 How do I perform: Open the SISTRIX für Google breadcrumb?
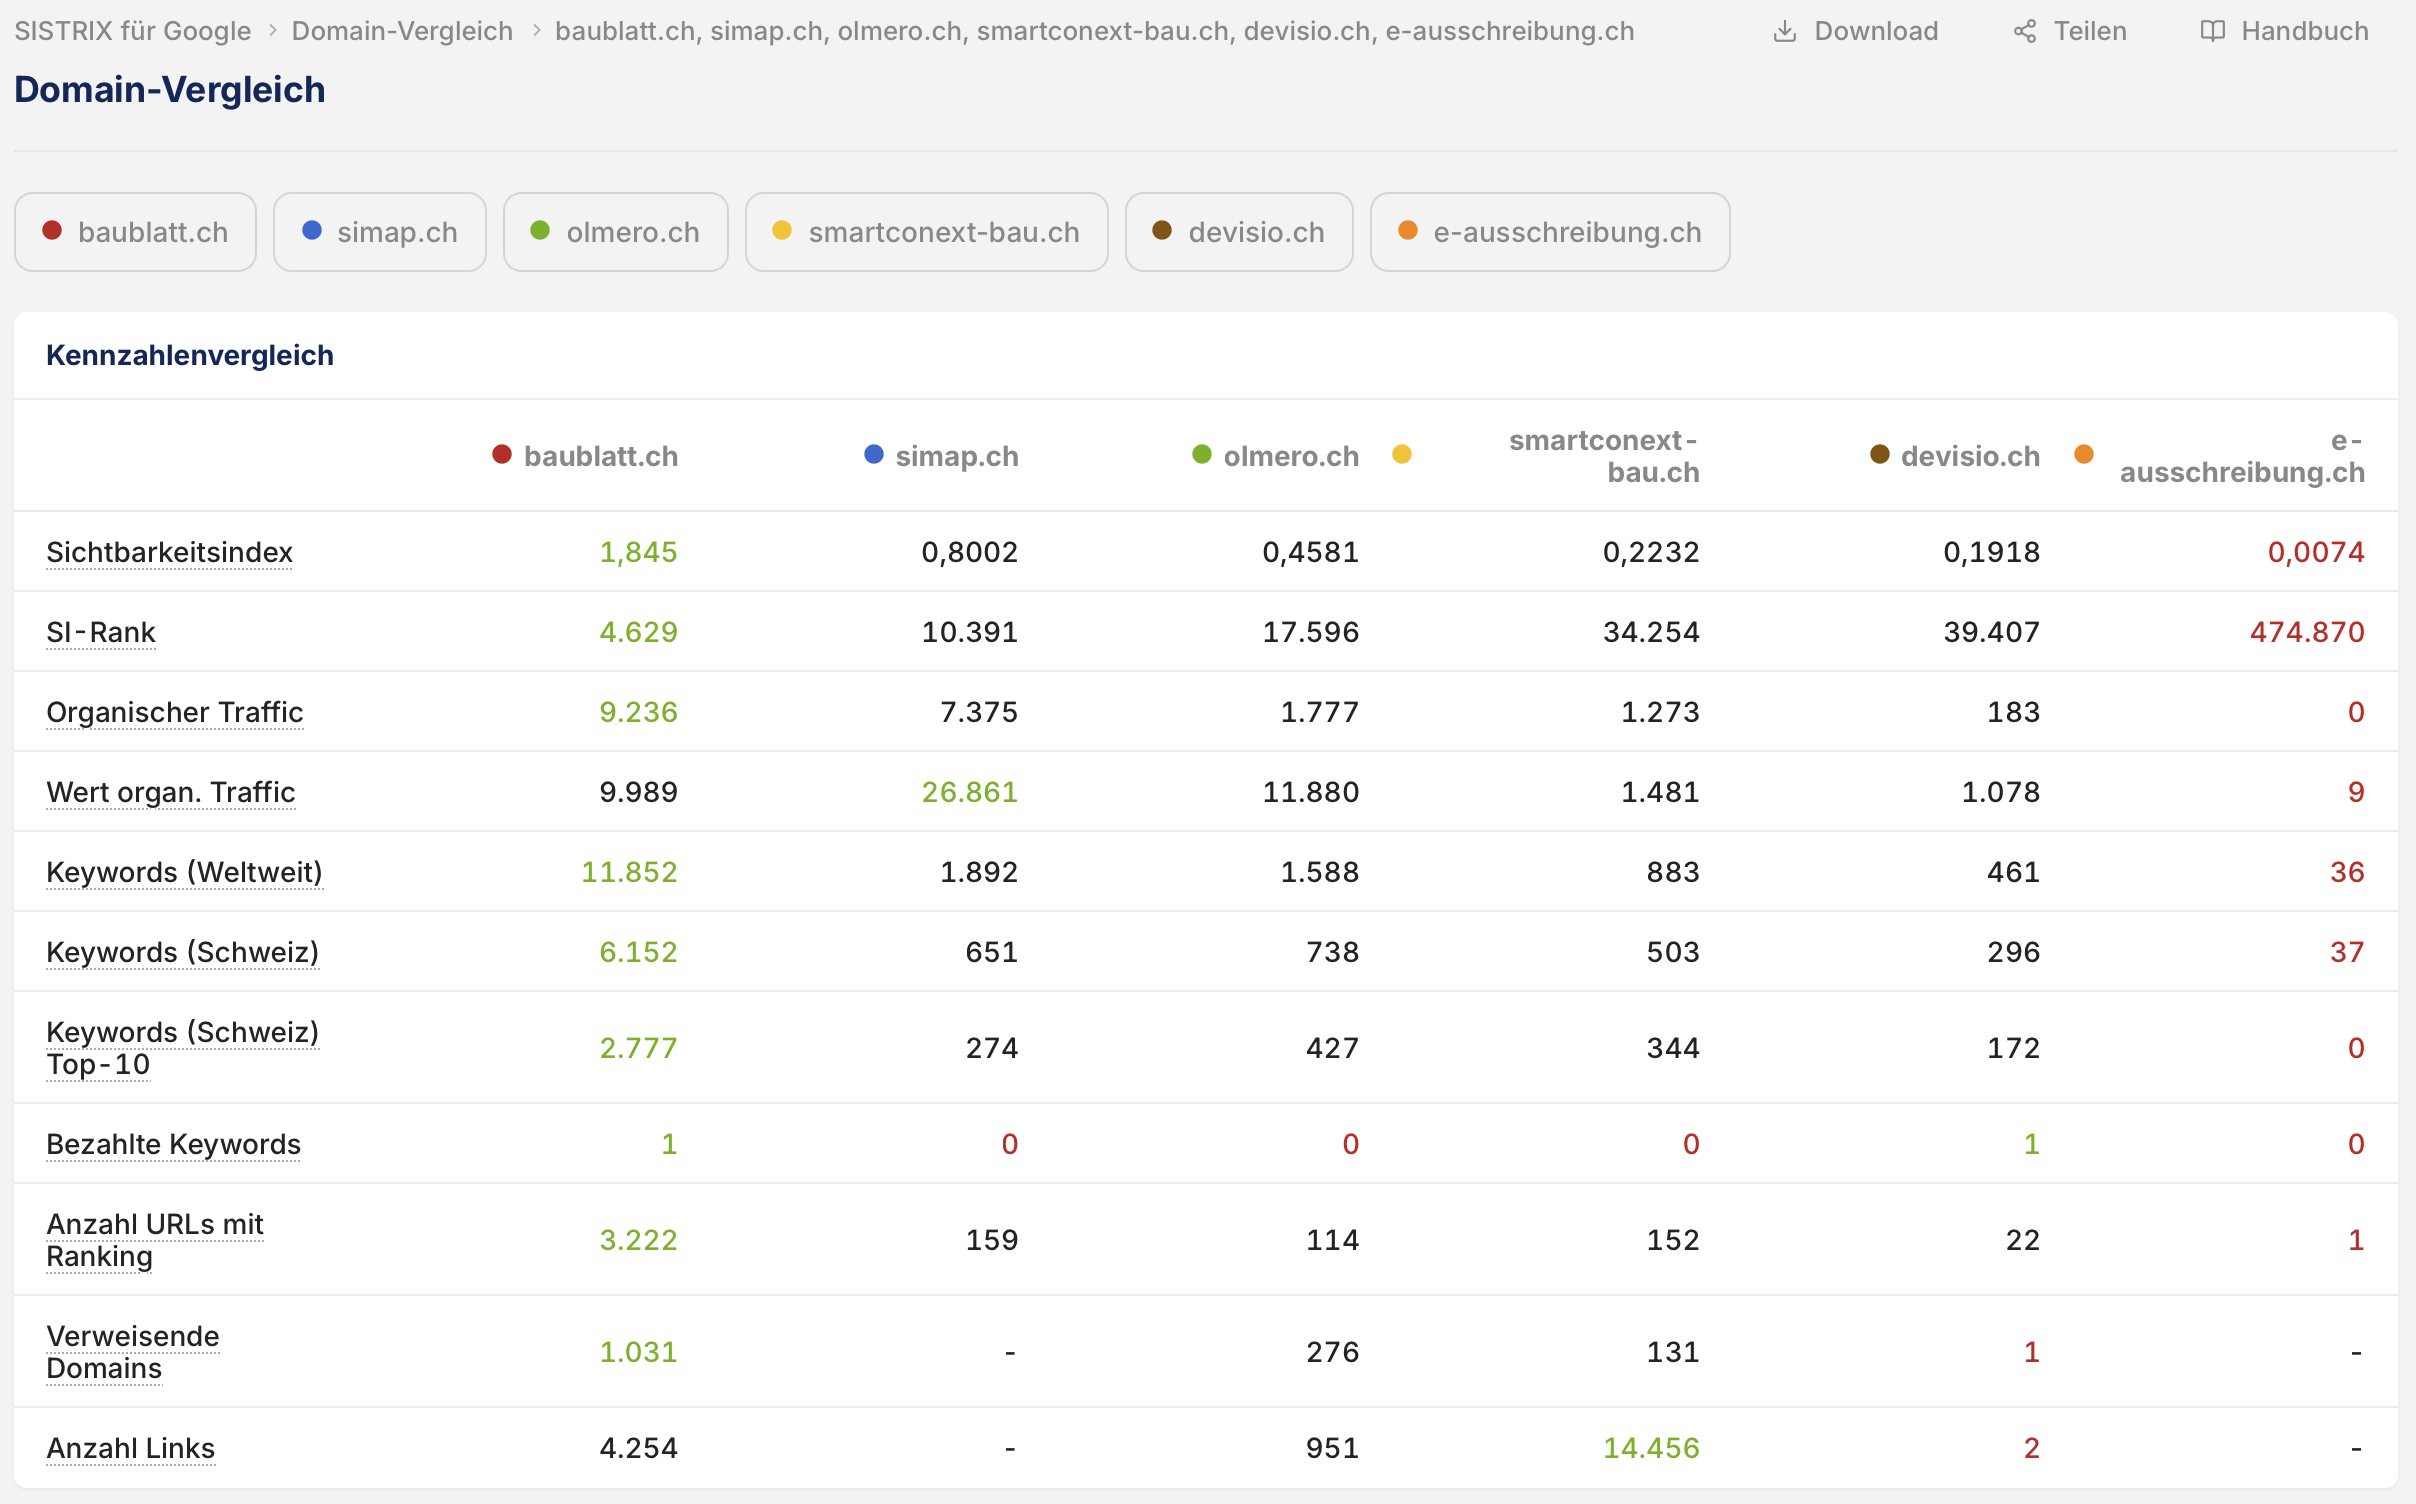(132, 31)
